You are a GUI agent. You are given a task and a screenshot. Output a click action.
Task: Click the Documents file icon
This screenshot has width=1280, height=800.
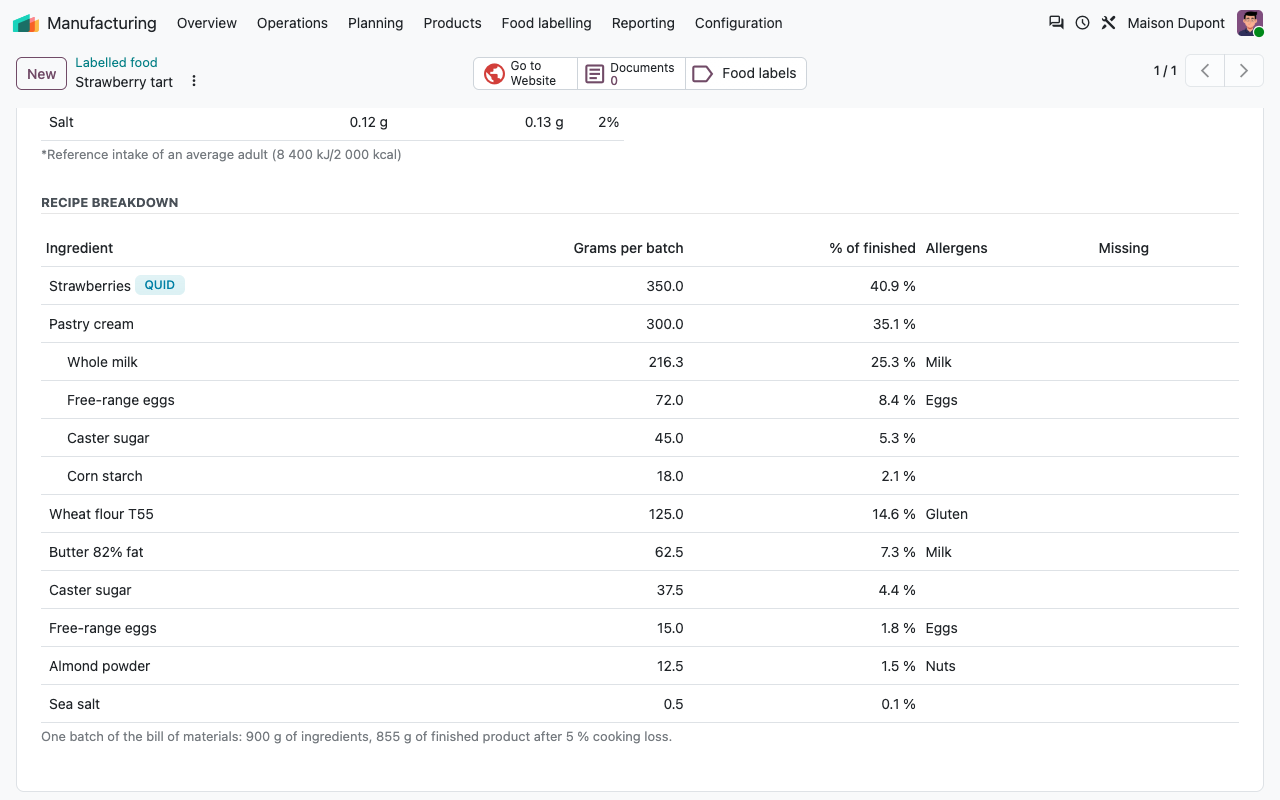tap(595, 73)
